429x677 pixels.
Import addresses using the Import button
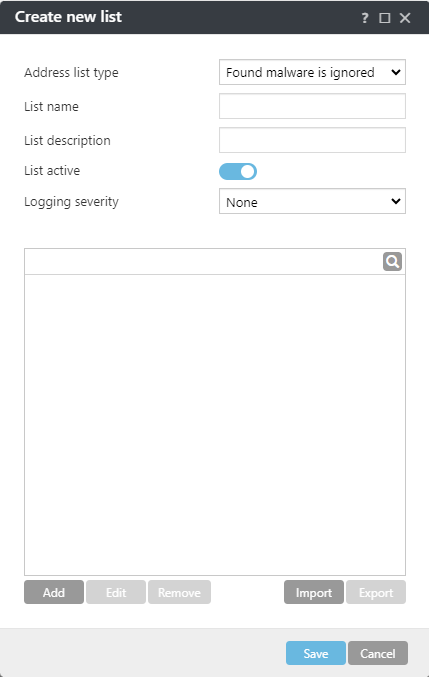[x=314, y=592]
